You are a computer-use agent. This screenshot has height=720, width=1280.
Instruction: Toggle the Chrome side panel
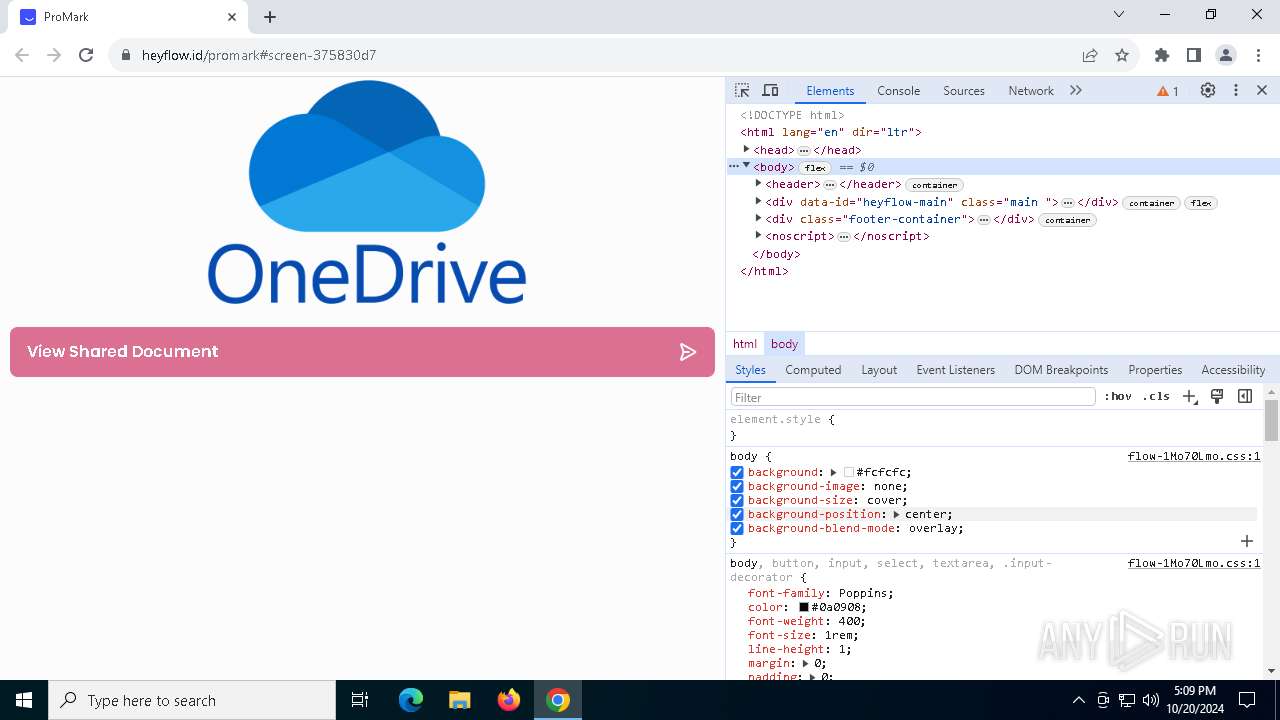coord(1194,55)
